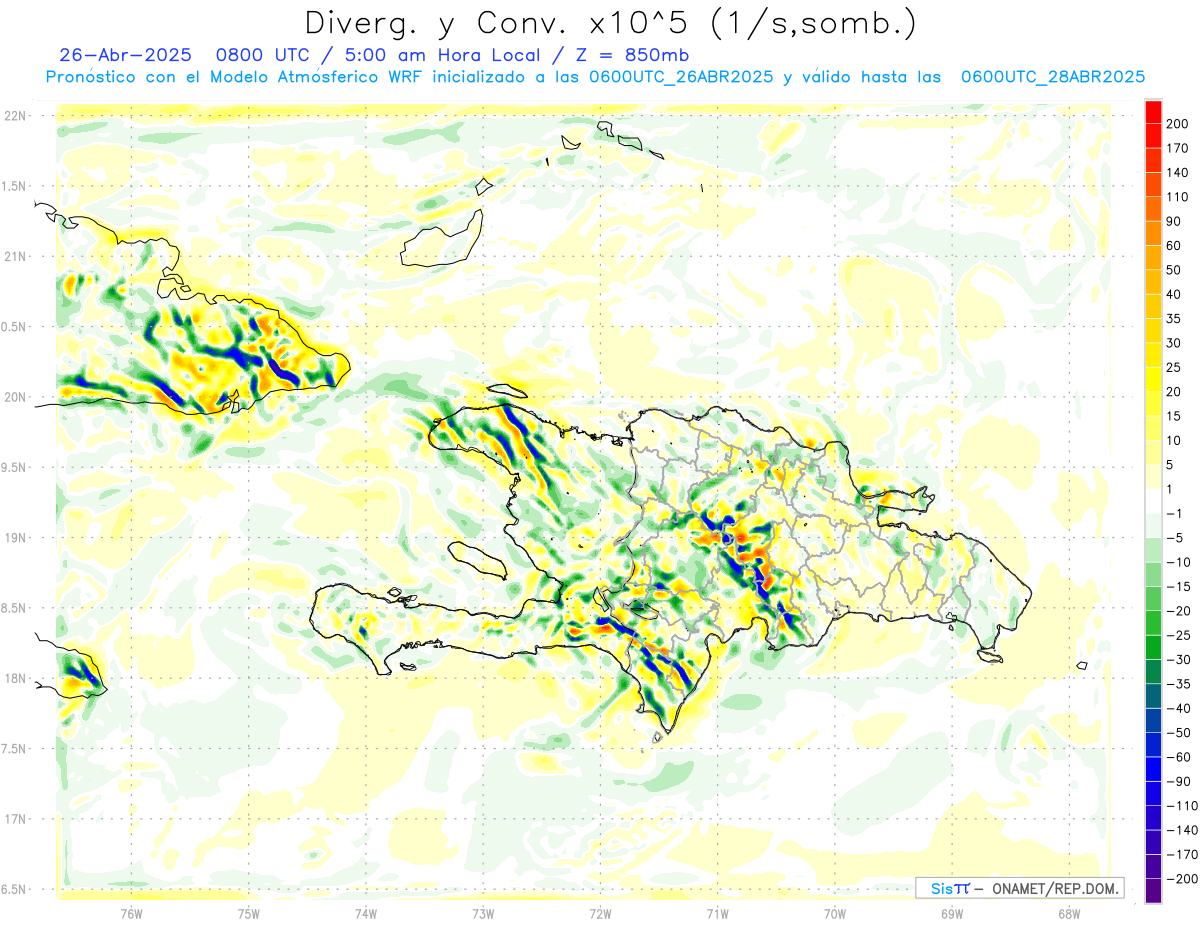Click the '0600UTC_26ABR2025' initialization timestamp
Viewport: 1200px width, 927px height.
point(680,77)
